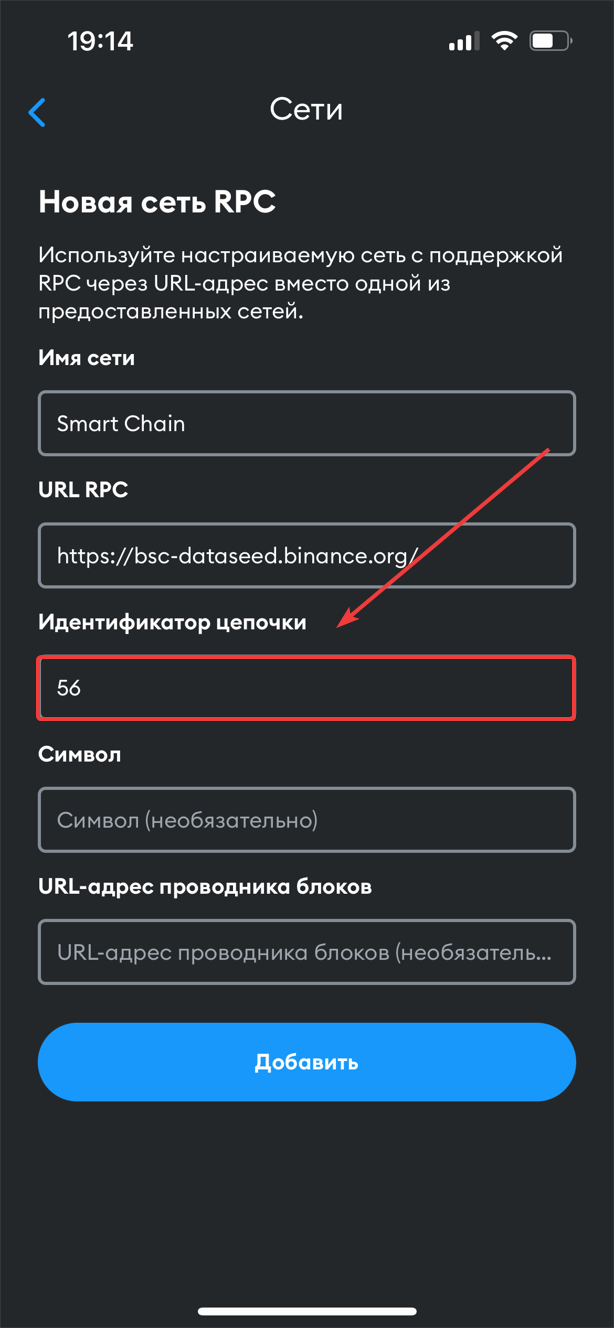Tap the home indicator bar

pos(307,1311)
